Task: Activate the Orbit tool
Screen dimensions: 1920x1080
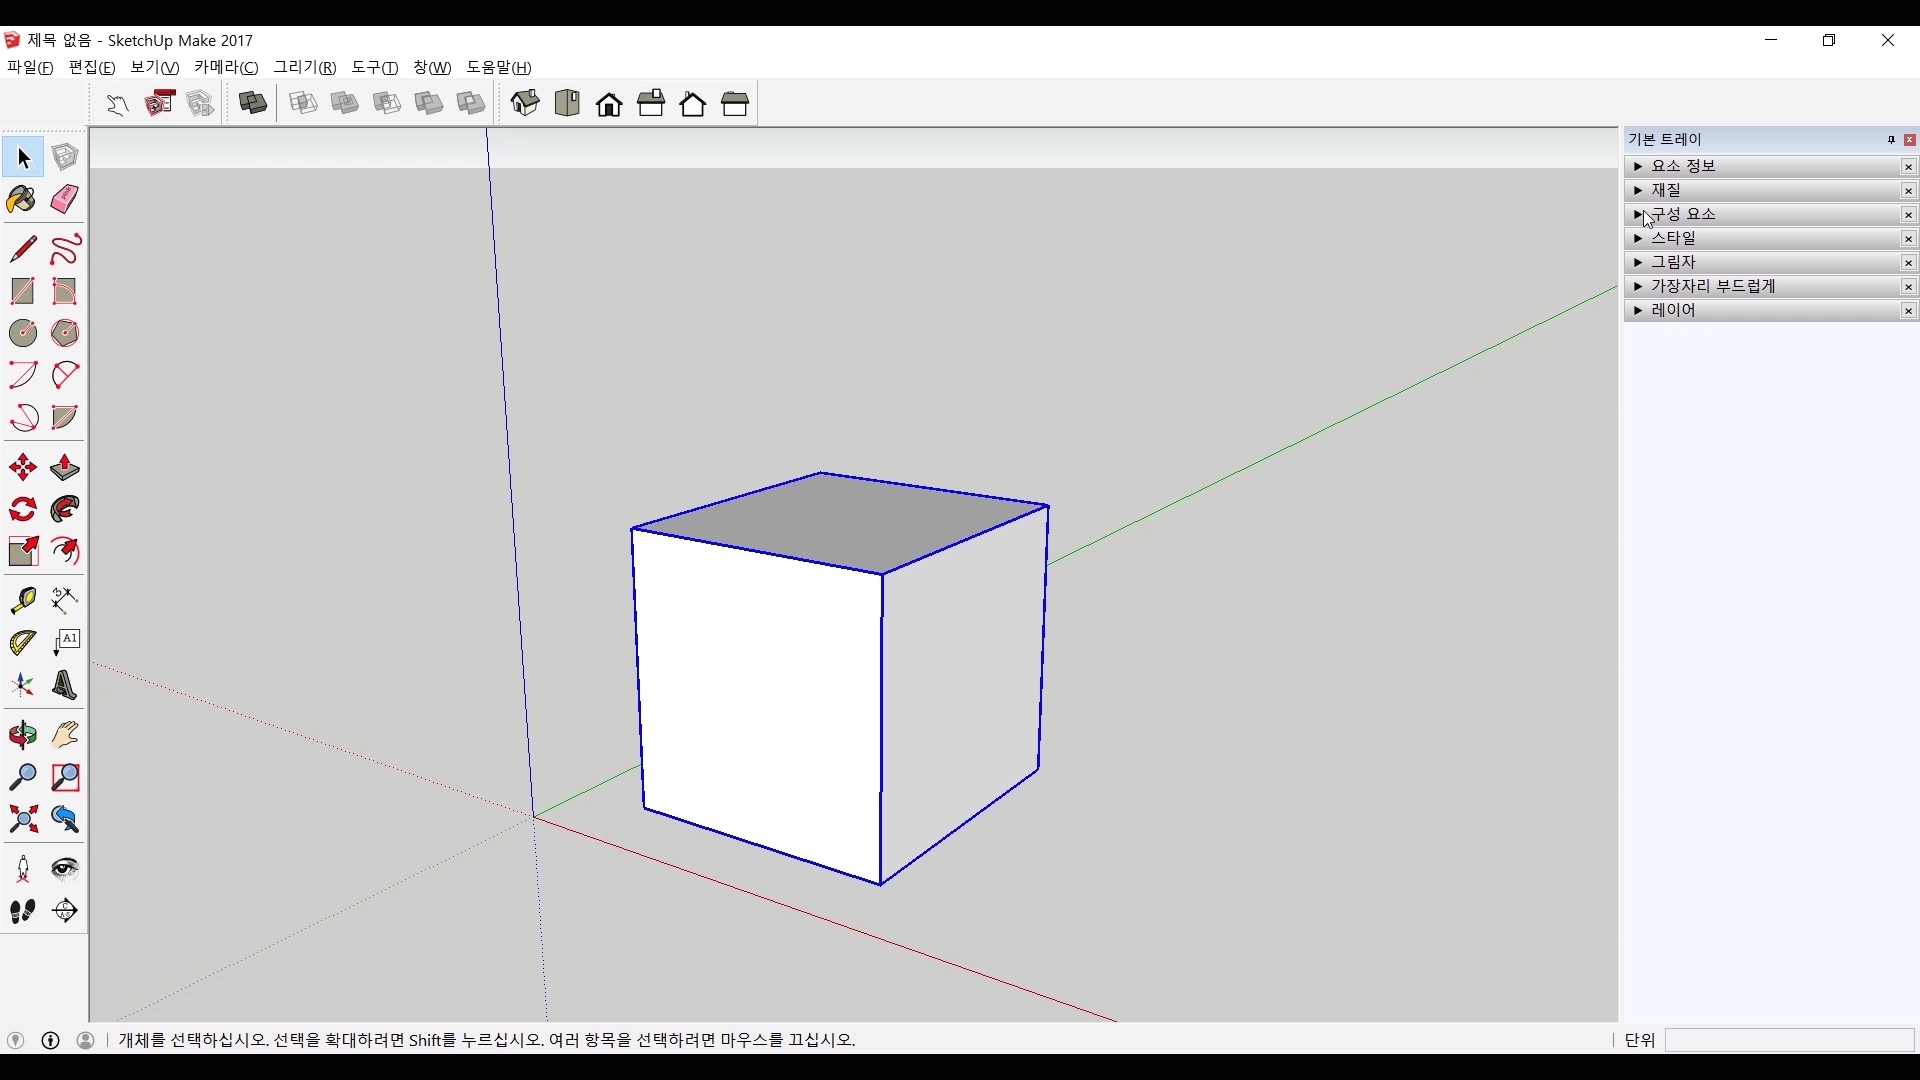Action: pos(22,736)
